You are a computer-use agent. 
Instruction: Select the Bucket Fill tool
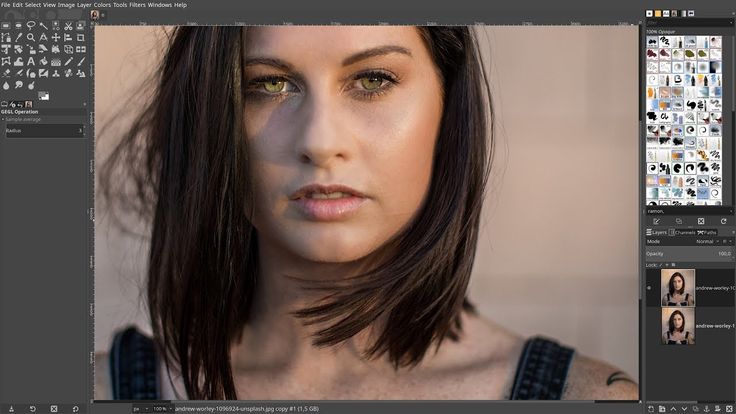(x=43, y=61)
